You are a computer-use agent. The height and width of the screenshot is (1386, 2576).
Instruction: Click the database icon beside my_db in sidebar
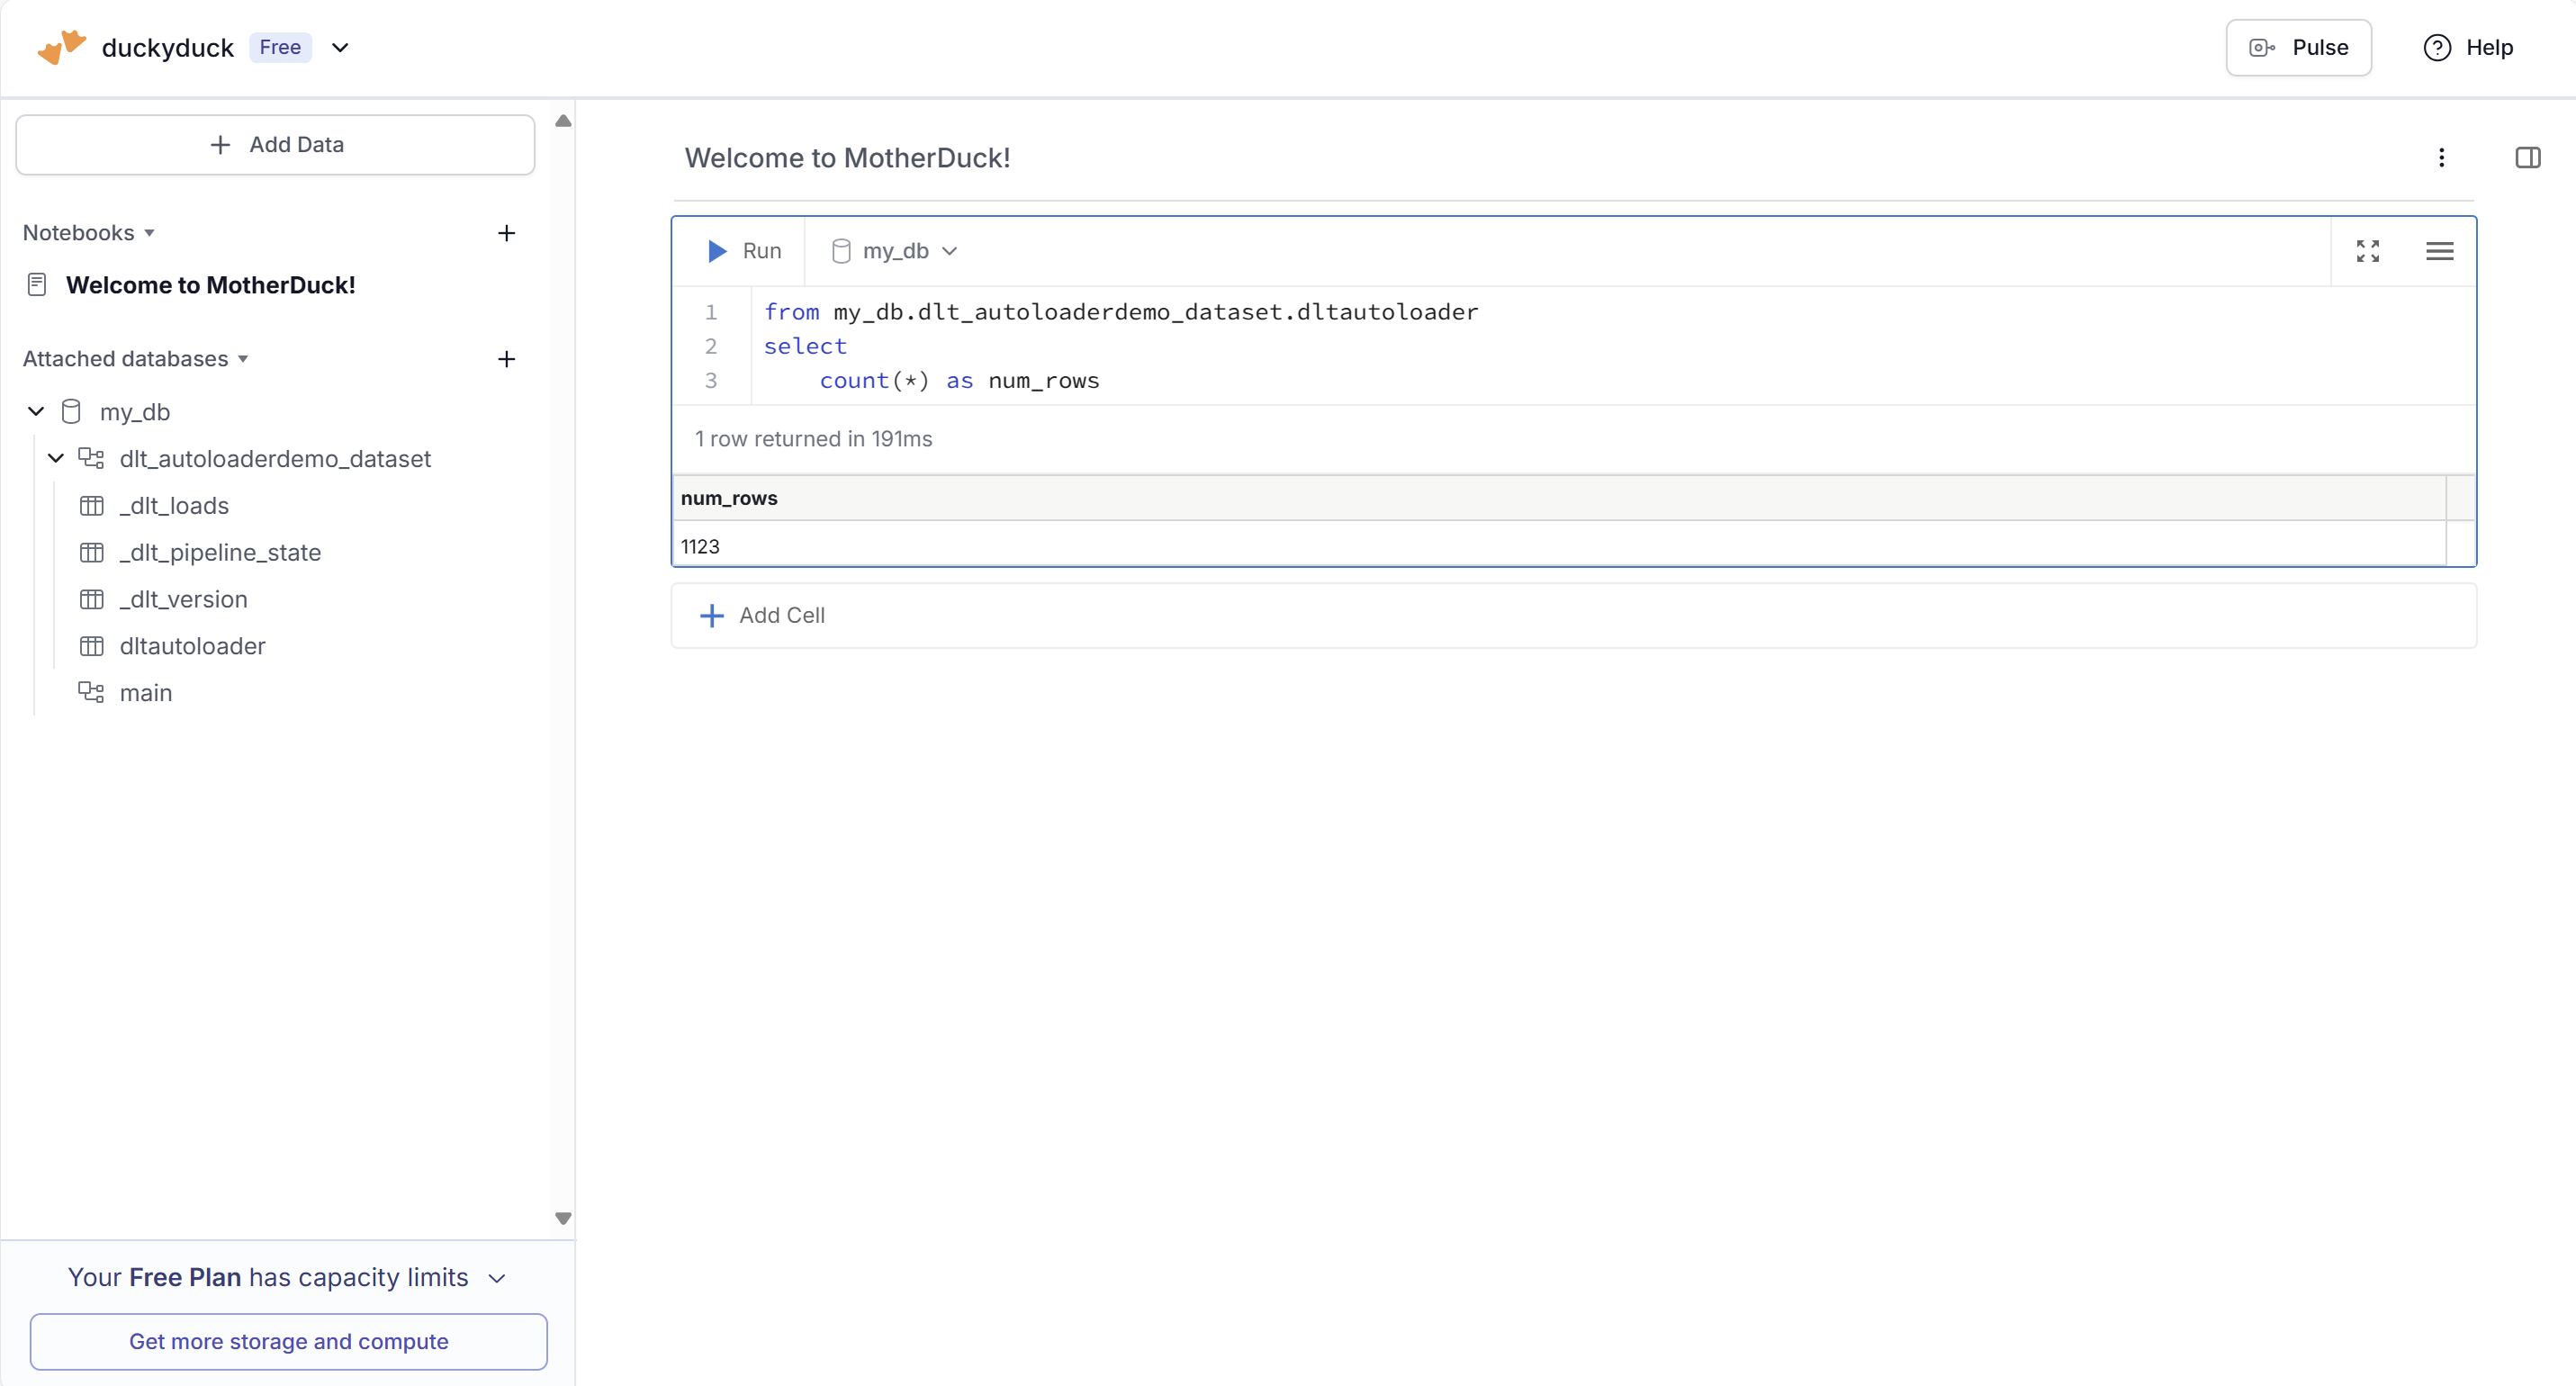click(70, 411)
